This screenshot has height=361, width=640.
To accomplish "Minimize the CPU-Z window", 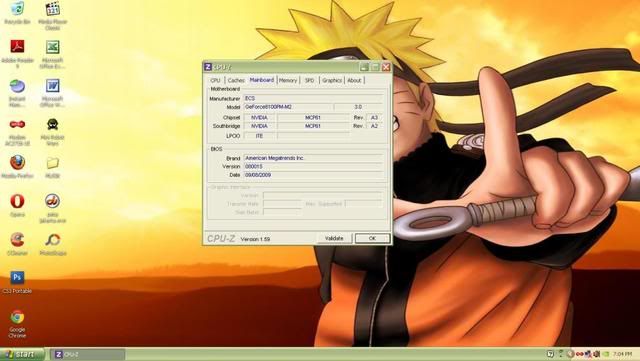I will click(364, 67).
